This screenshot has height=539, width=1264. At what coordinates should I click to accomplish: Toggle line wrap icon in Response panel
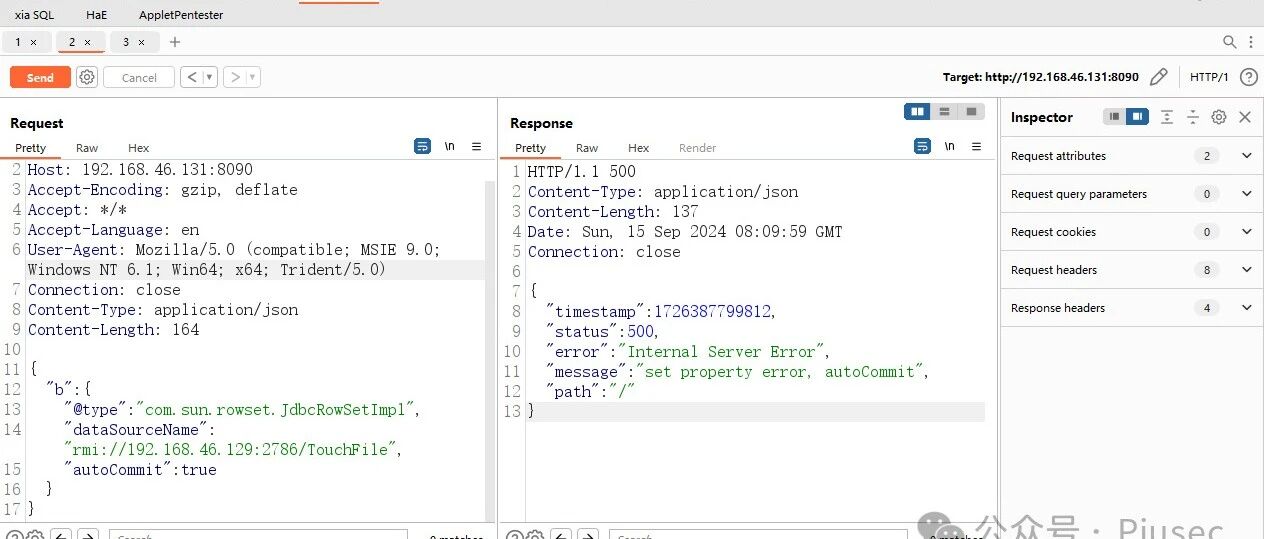point(922,146)
